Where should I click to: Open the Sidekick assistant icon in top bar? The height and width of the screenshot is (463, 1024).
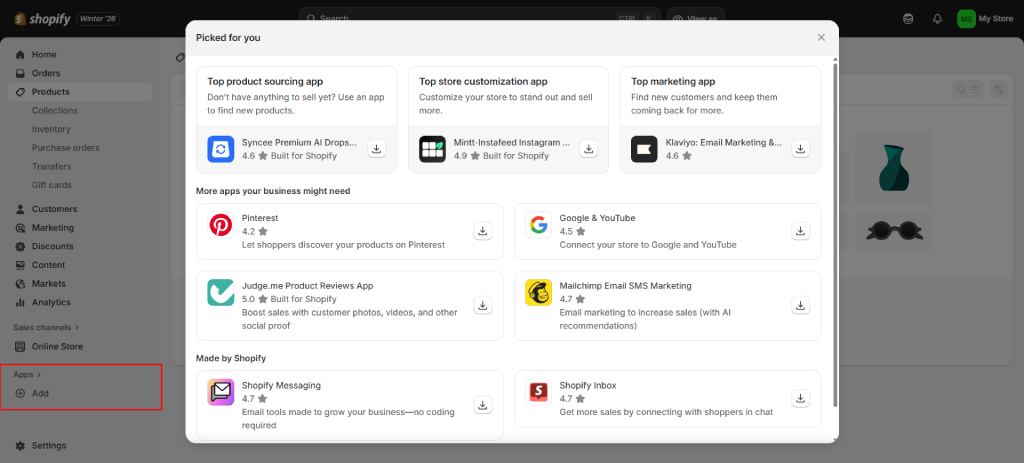coord(908,19)
